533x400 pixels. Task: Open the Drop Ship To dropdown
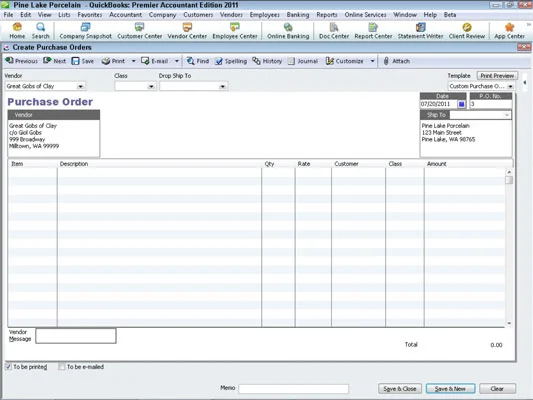[x=223, y=86]
